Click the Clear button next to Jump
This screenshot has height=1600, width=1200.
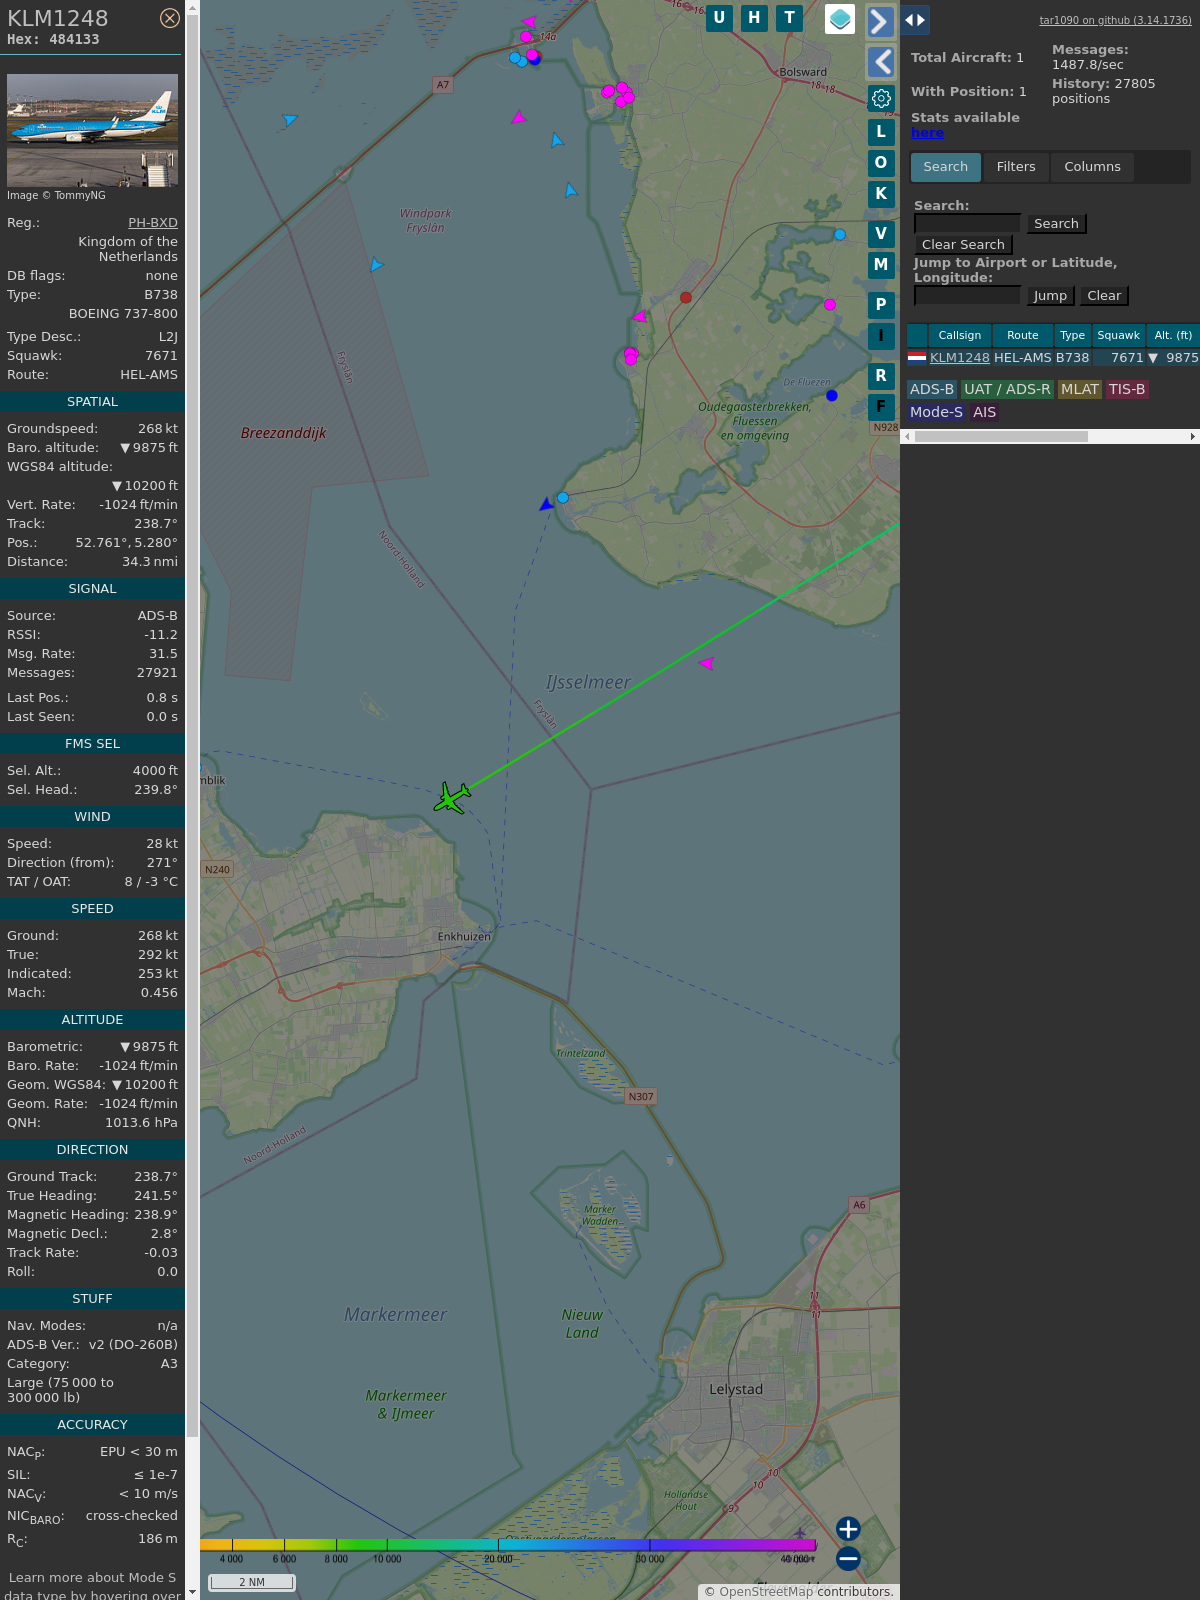[1104, 296]
